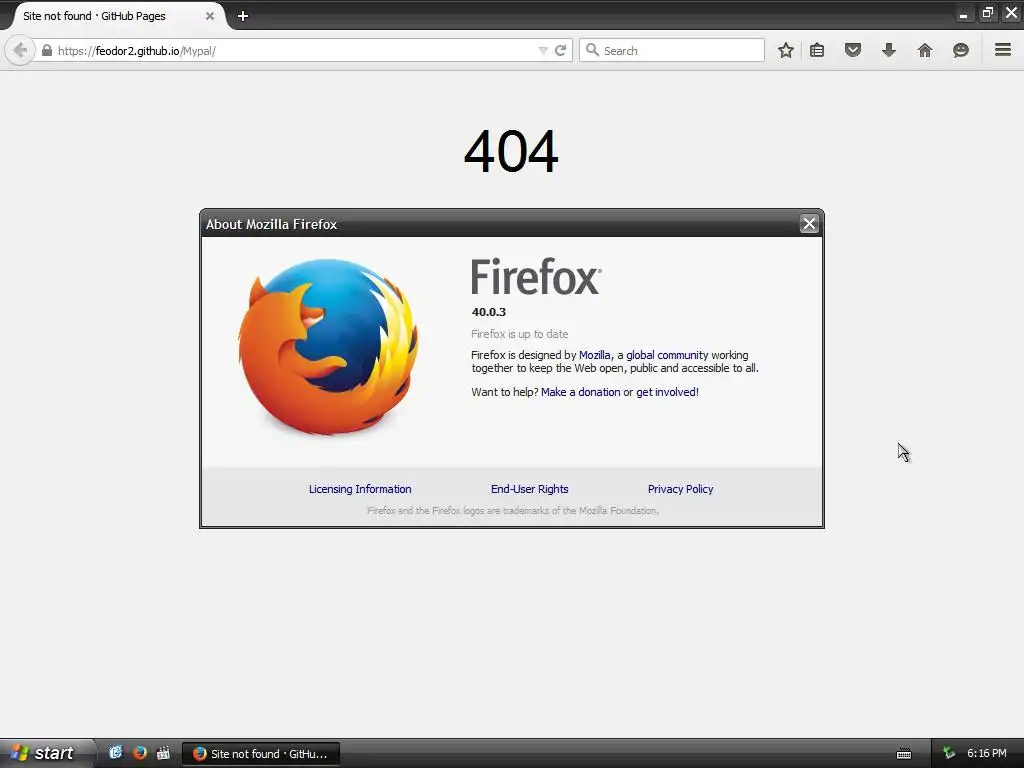Click the magnifier icon in Search box

click(592, 50)
